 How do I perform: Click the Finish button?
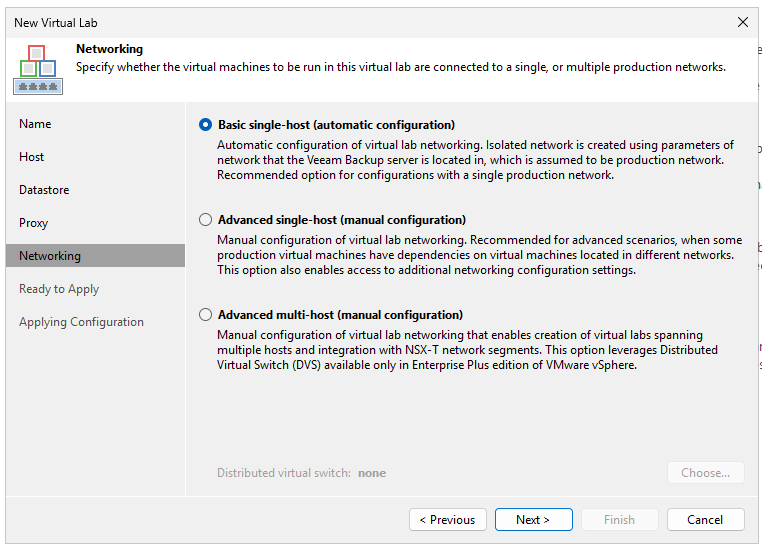coord(619,520)
